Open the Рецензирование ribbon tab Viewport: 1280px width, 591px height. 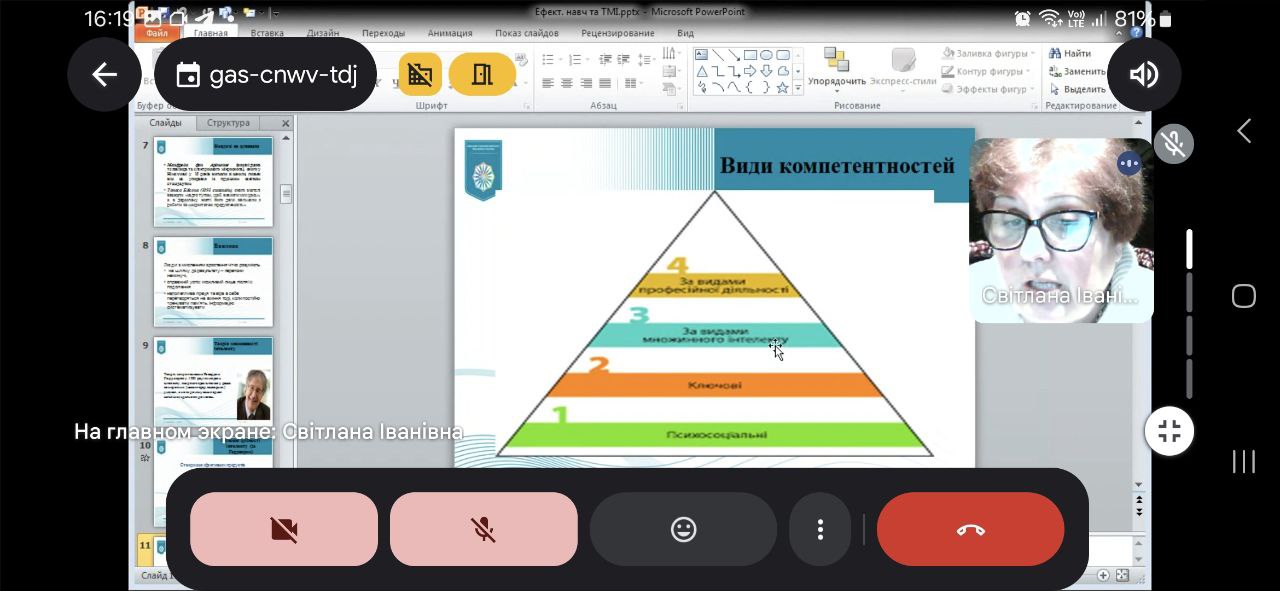coord(617,33)
